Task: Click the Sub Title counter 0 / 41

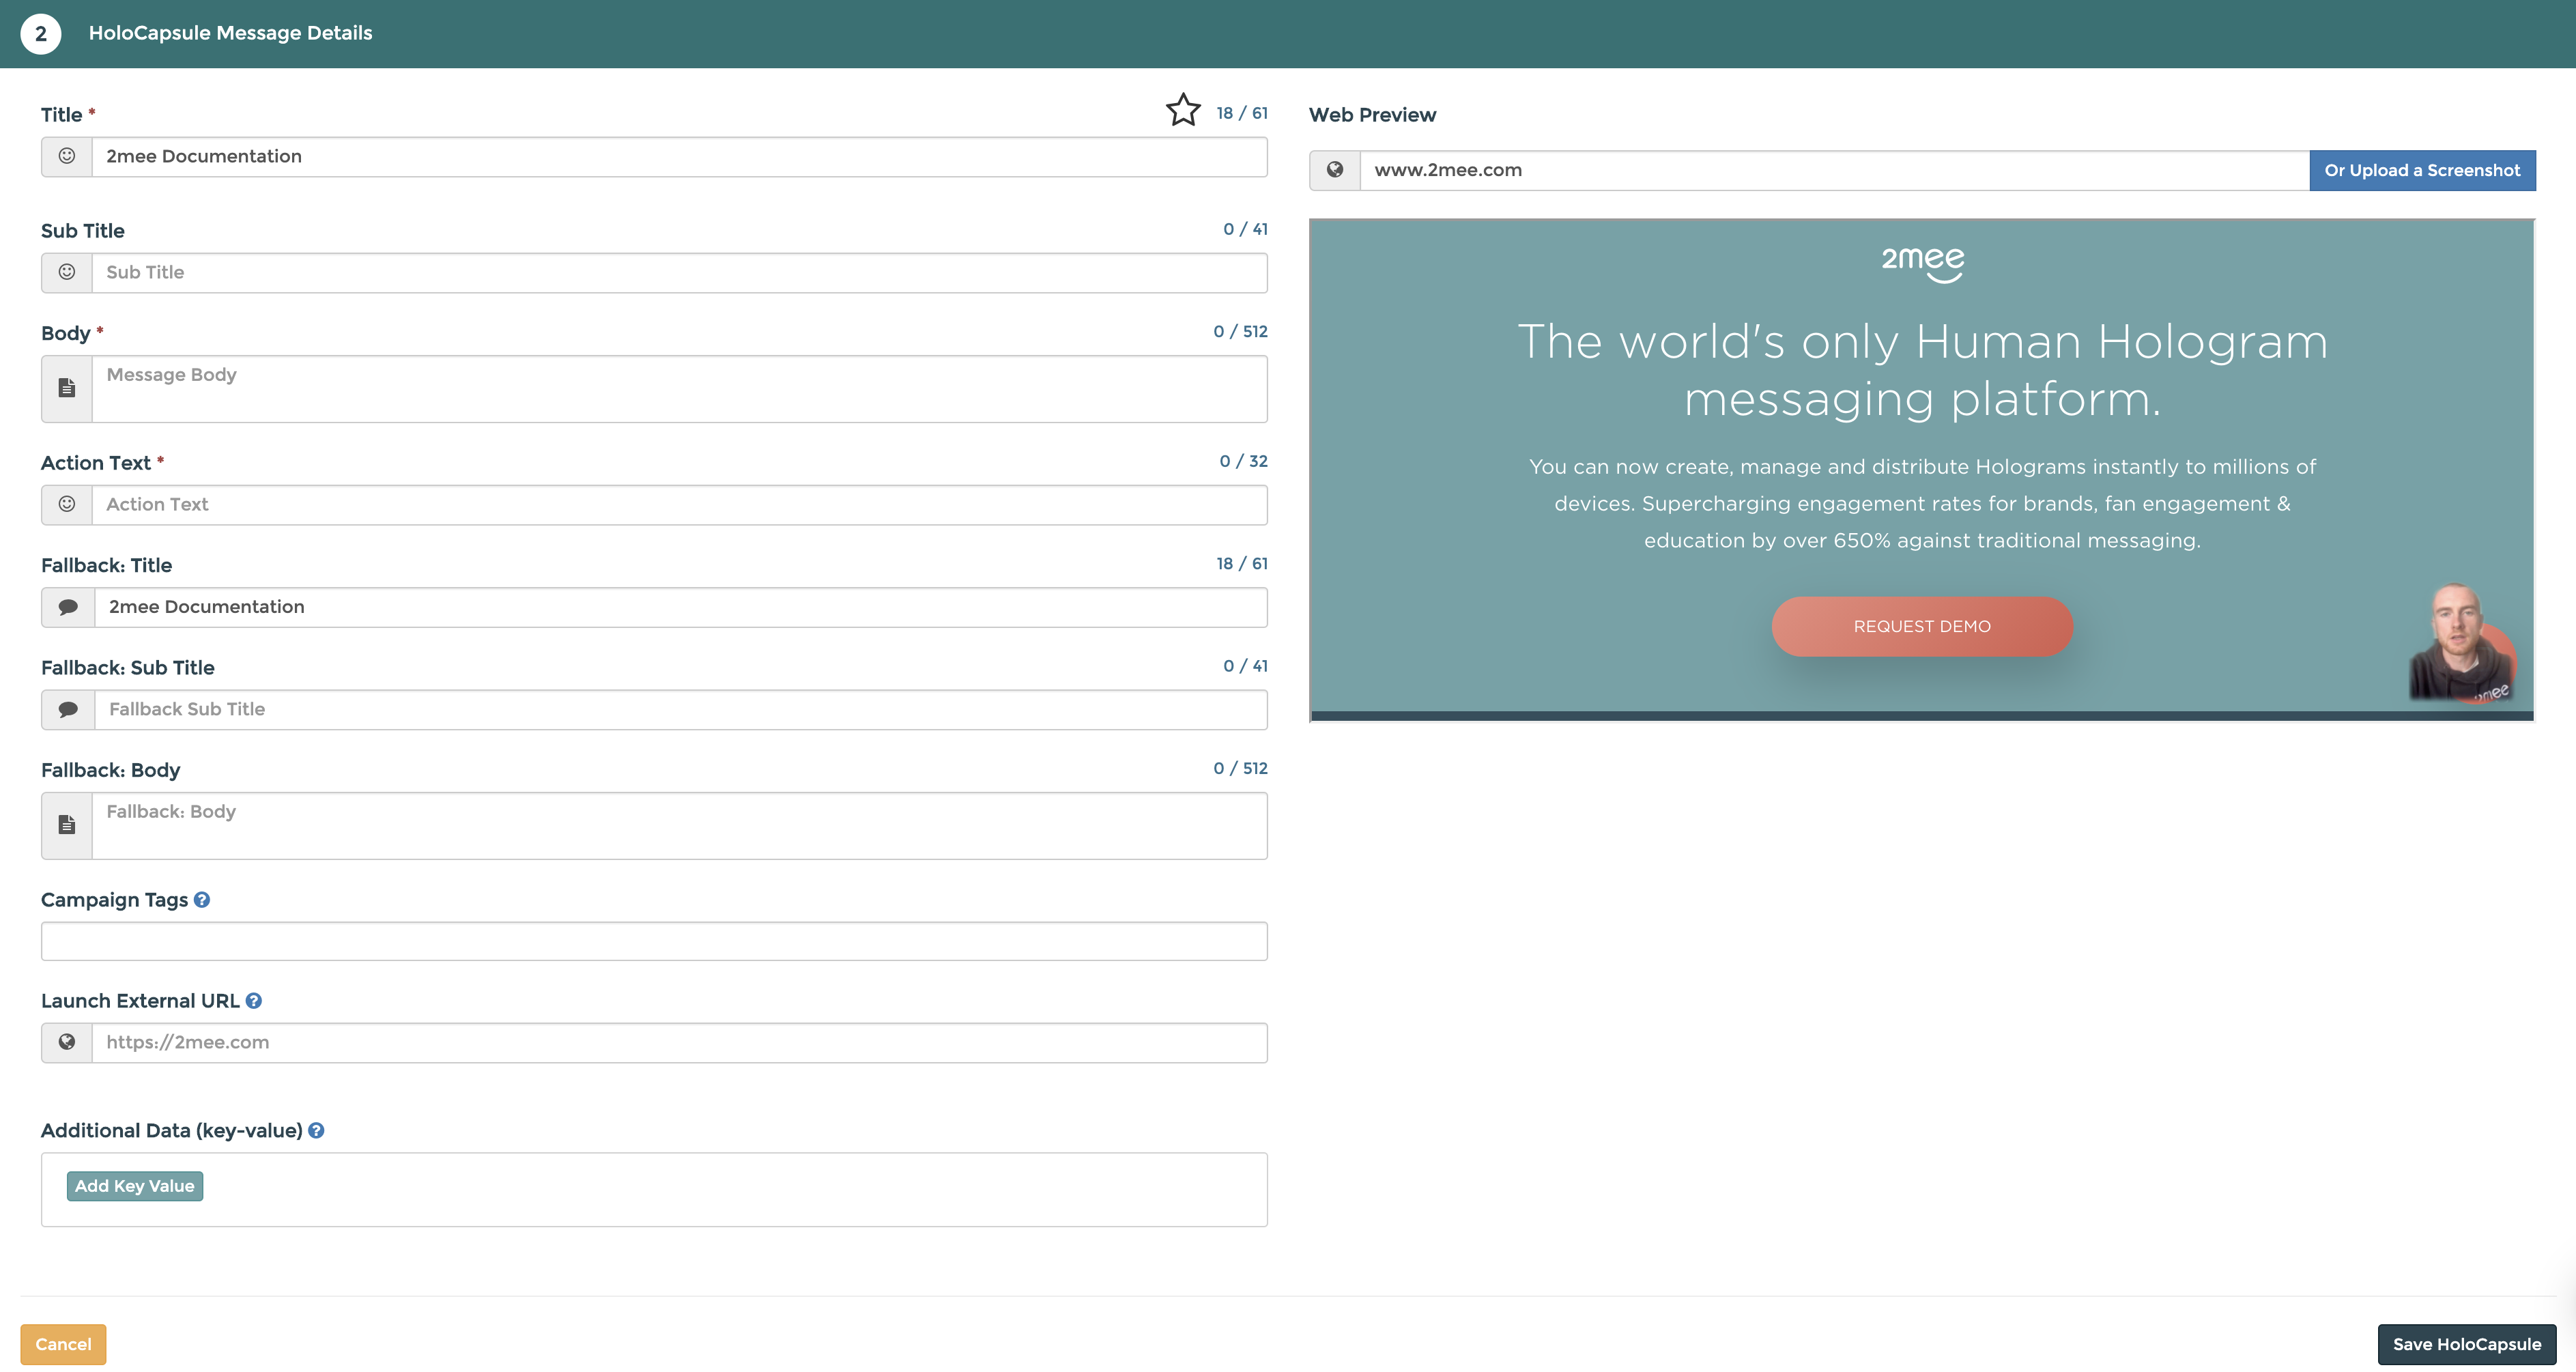Action: pyautogui.click(x=1245, y=229)
